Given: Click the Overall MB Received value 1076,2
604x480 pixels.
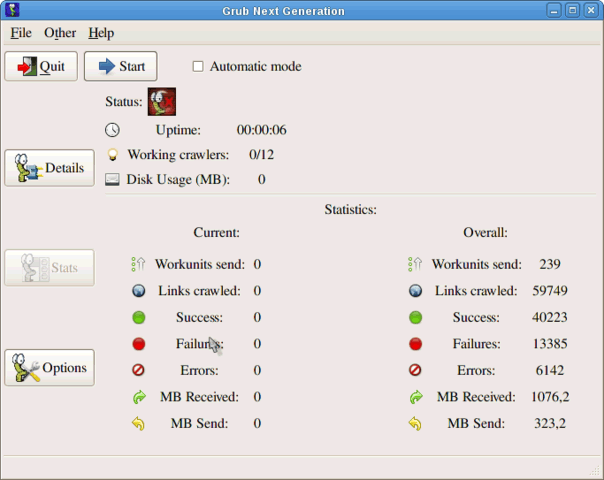Looking at the screenshot, I should [550, 397].
